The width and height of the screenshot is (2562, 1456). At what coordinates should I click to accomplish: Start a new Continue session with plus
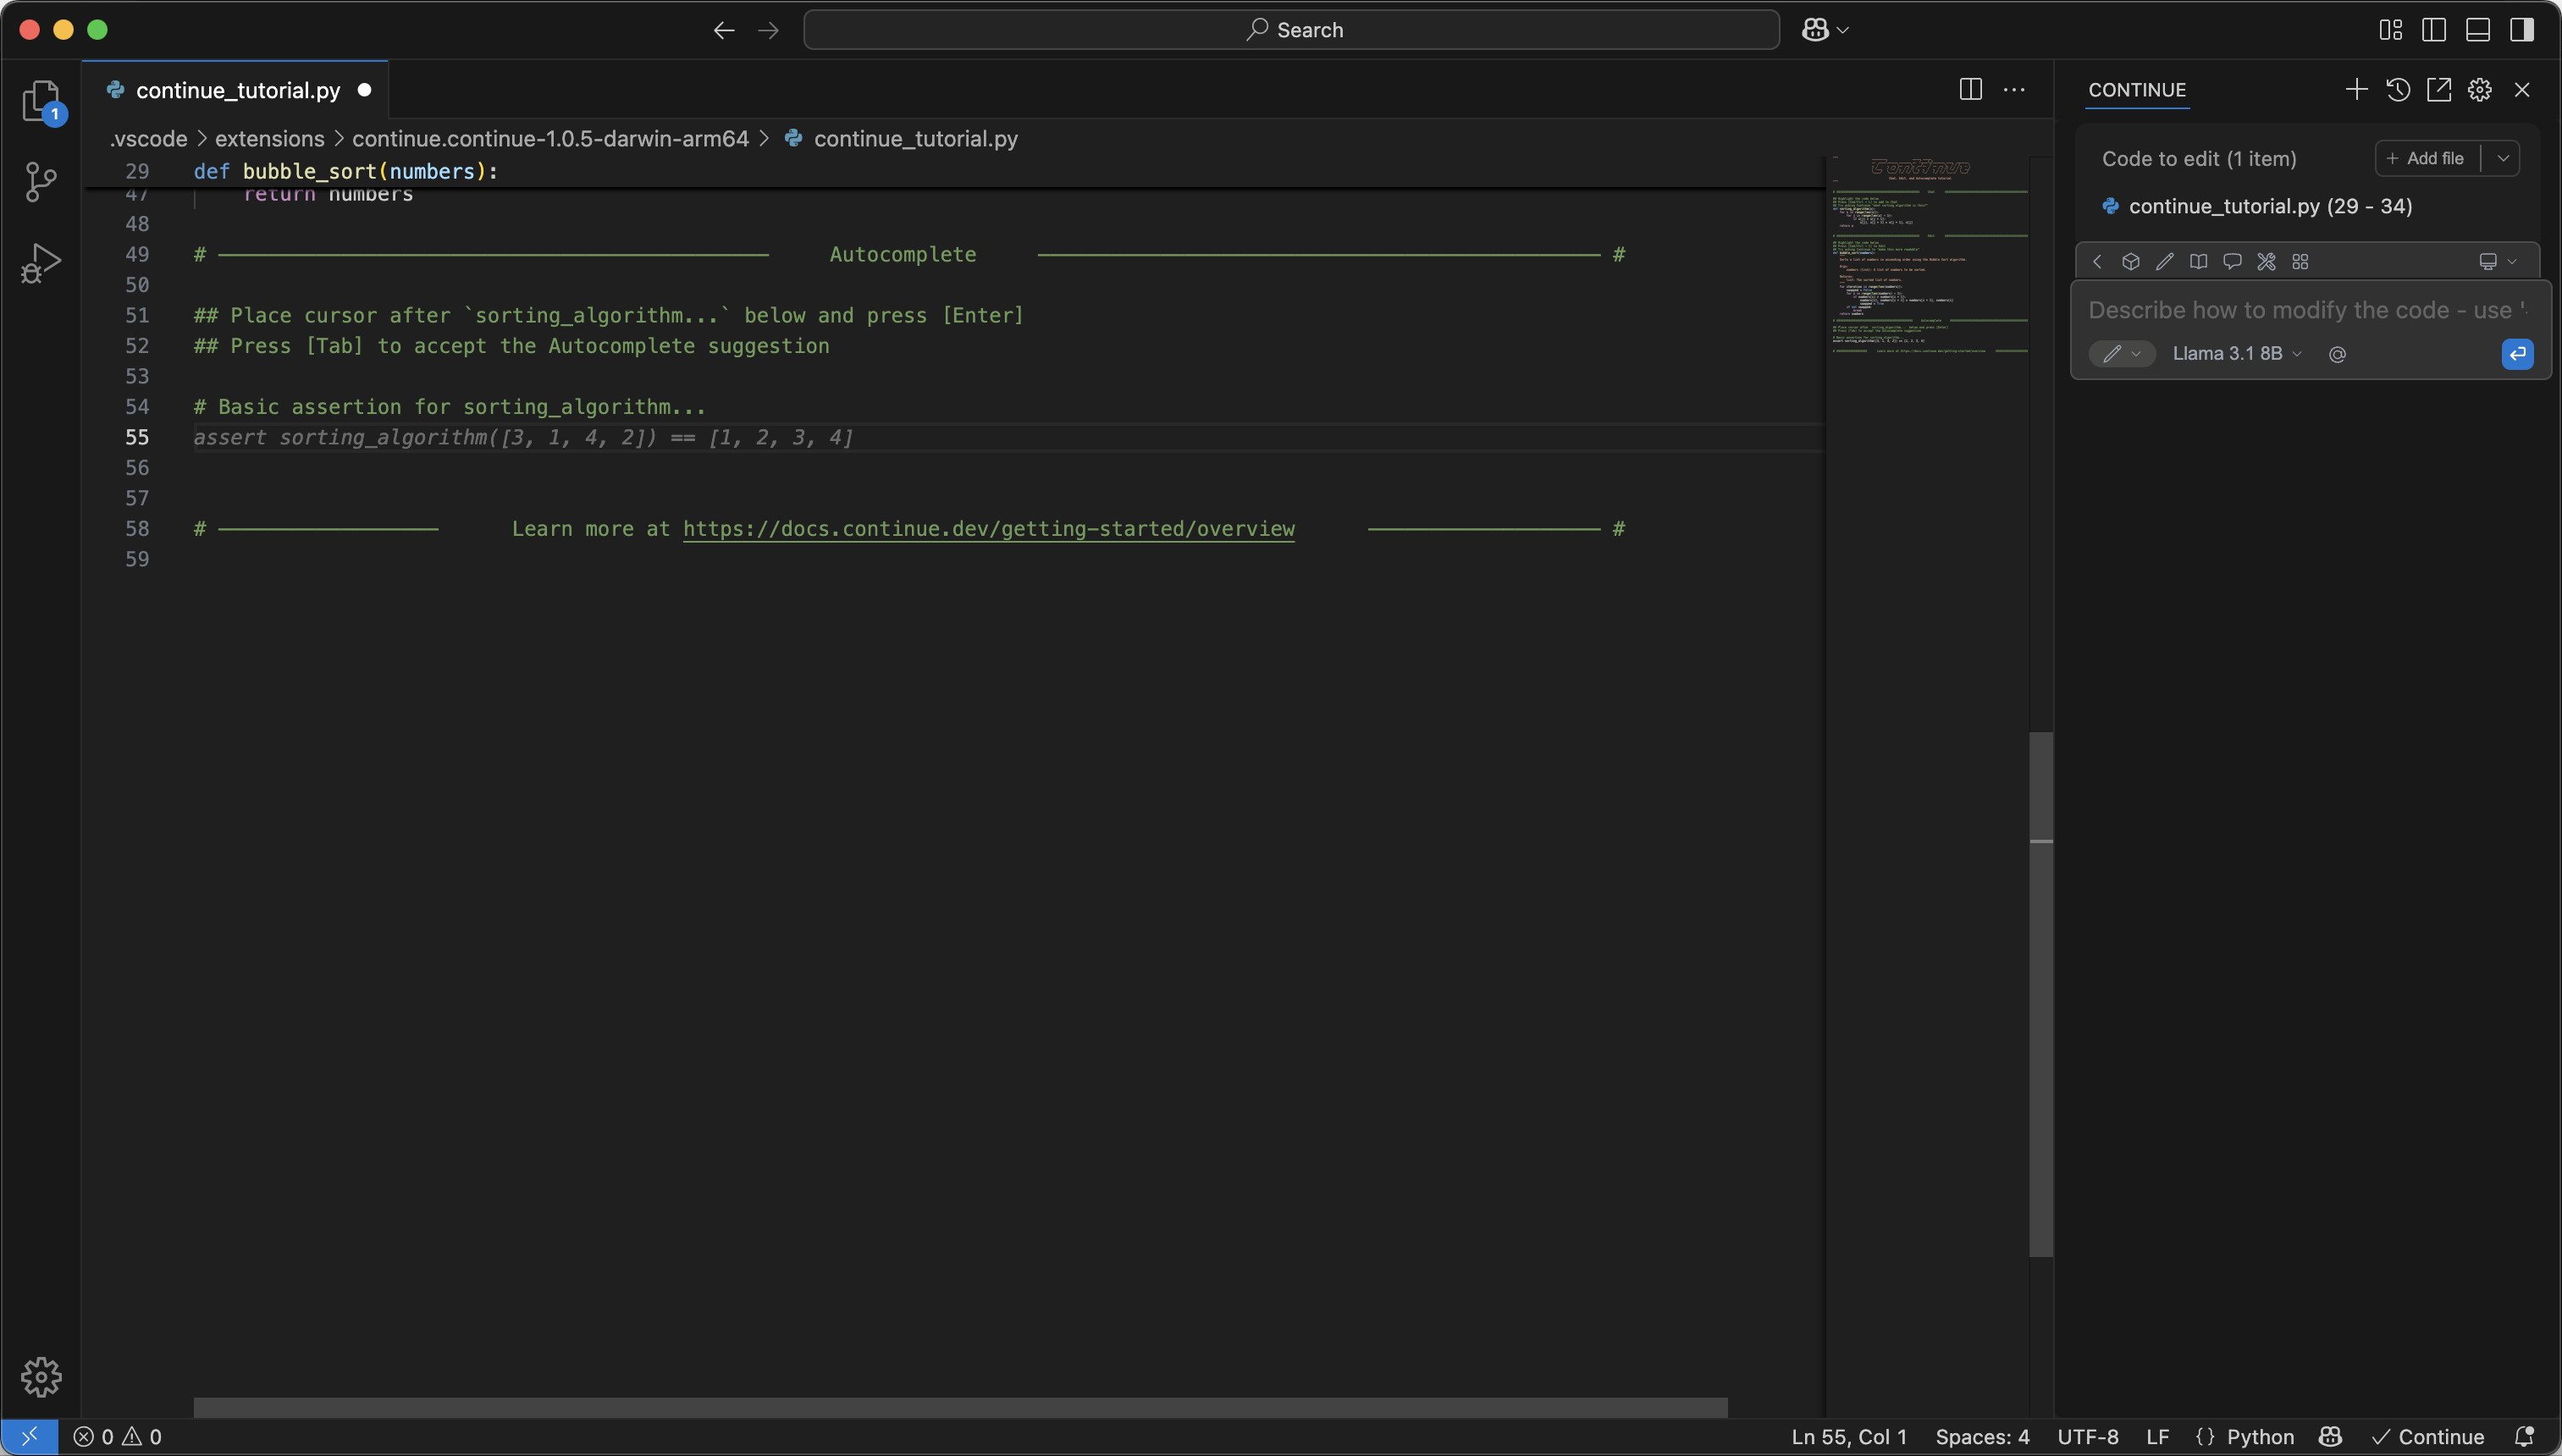[x=2356, y=90]
